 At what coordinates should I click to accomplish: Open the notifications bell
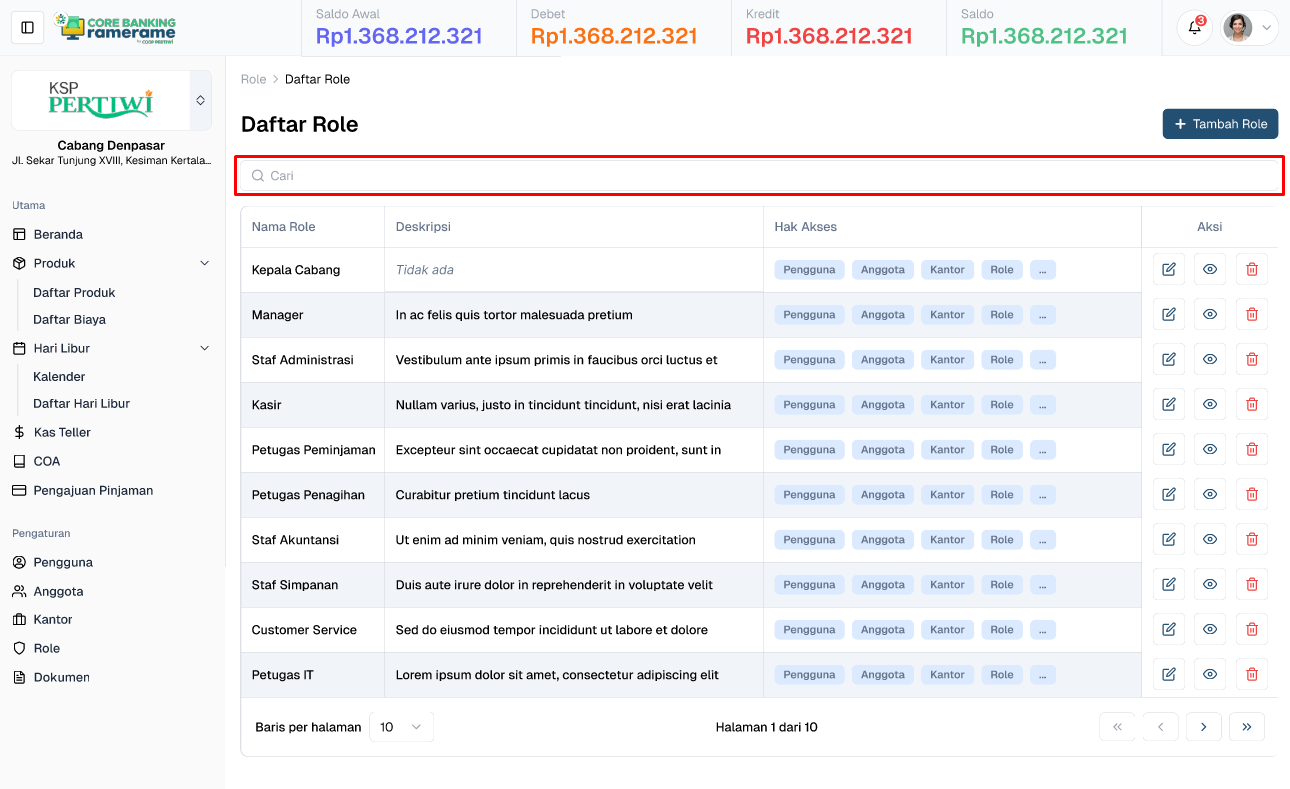click(x=1194, y=28)
